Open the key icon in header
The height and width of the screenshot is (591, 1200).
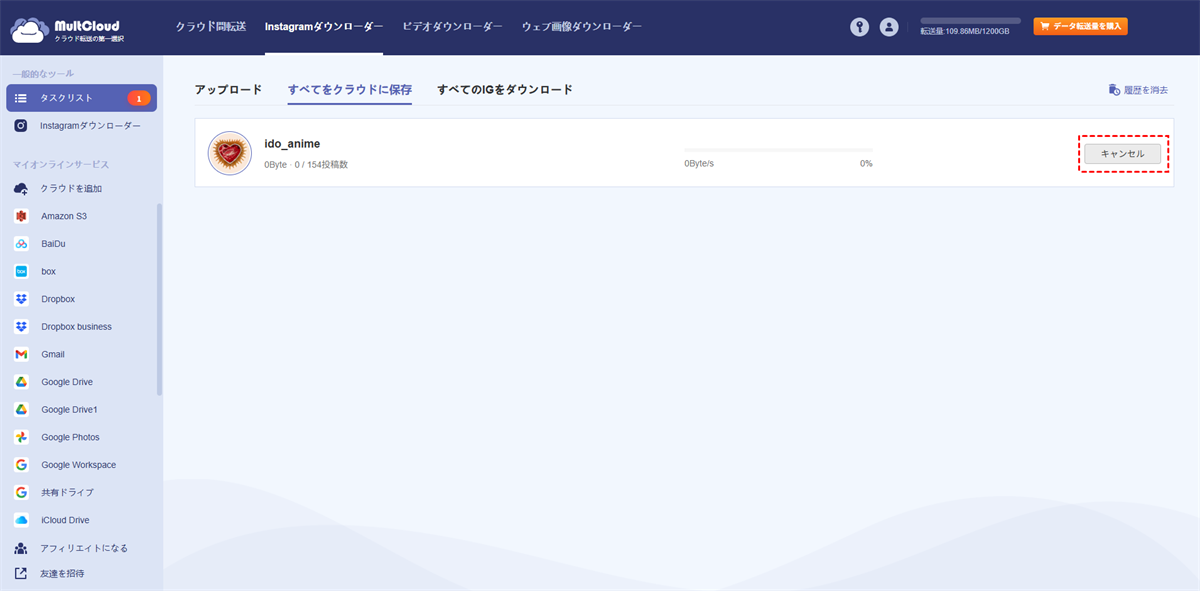coord(859,27)
